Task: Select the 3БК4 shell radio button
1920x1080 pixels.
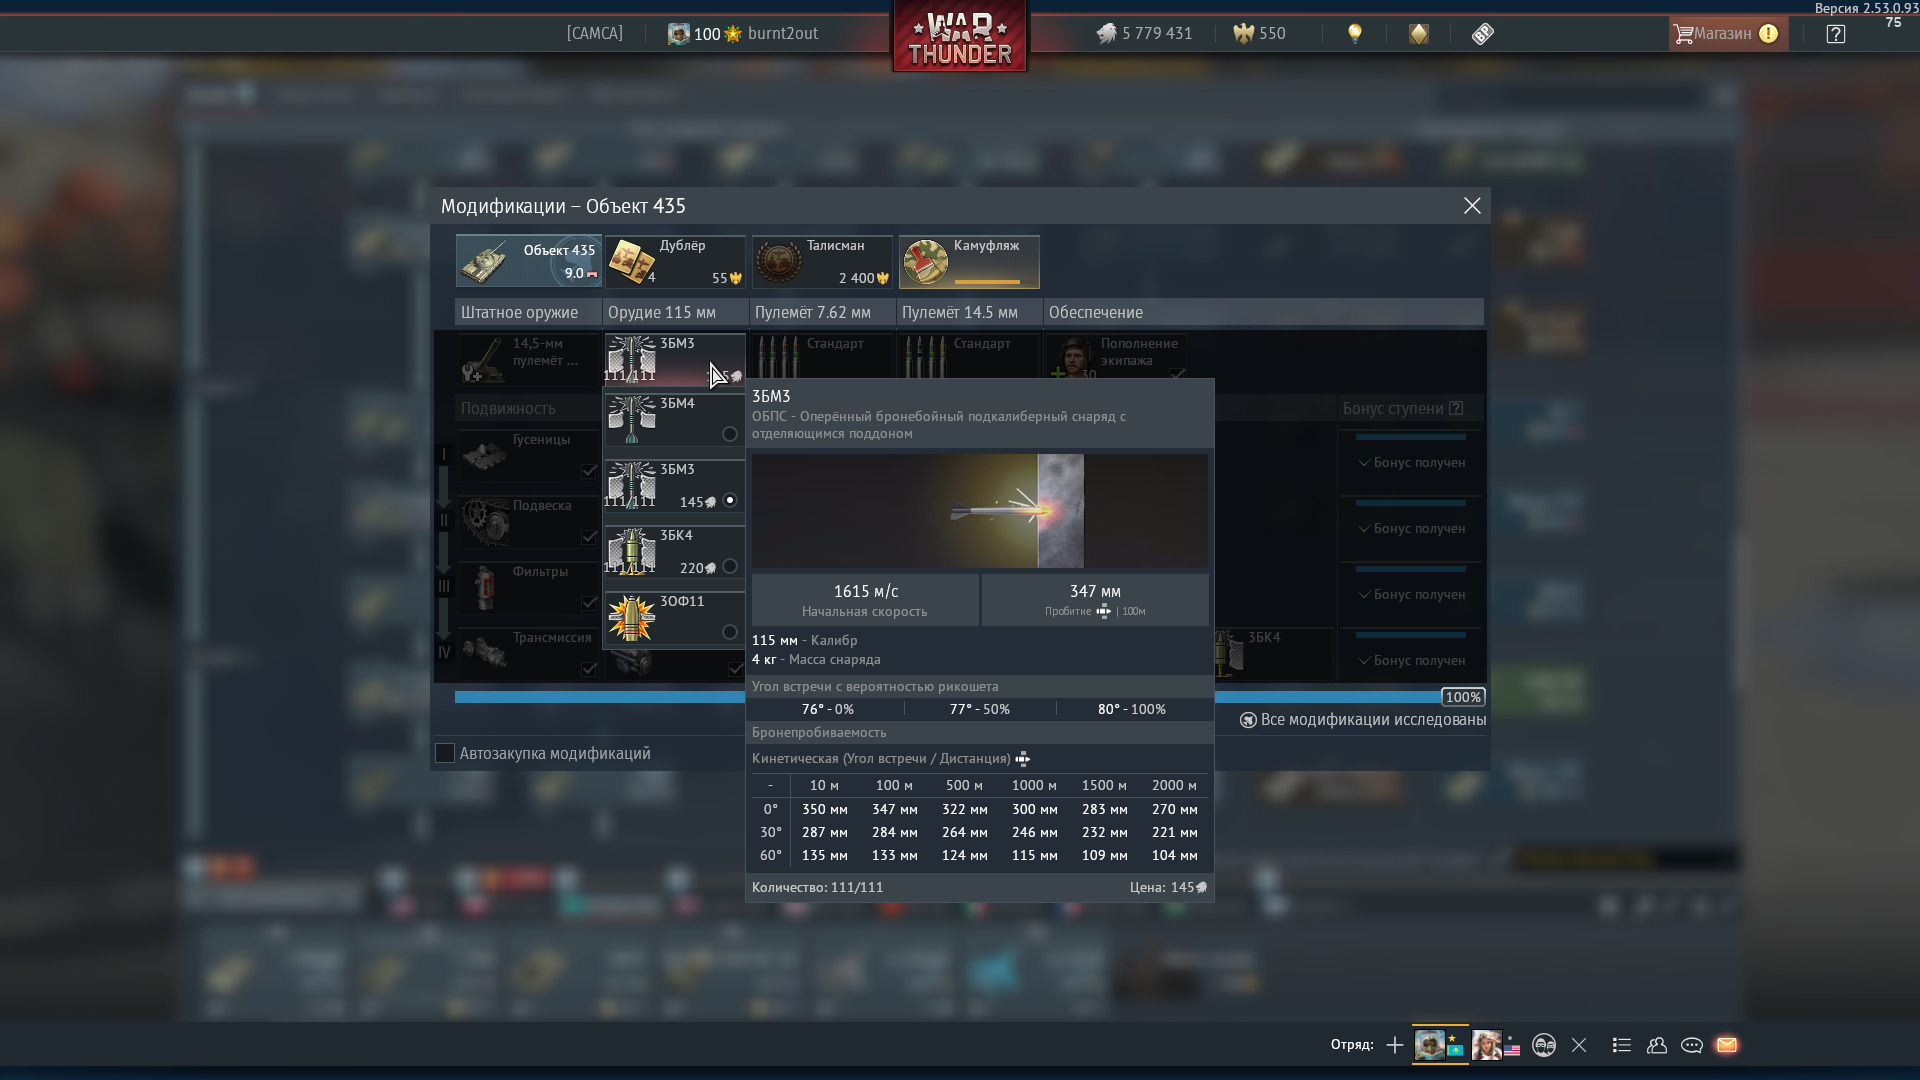Action: [729, 566]
